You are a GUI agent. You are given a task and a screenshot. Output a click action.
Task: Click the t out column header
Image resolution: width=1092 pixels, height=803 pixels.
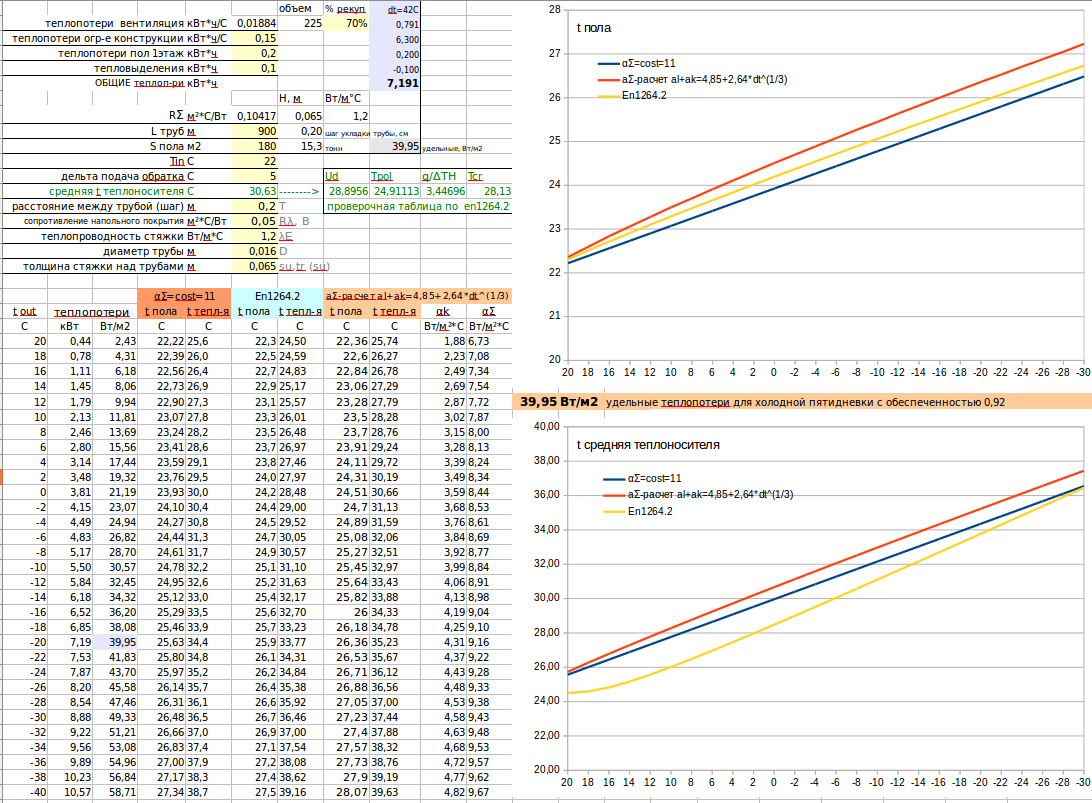click(x=24, y=311)
